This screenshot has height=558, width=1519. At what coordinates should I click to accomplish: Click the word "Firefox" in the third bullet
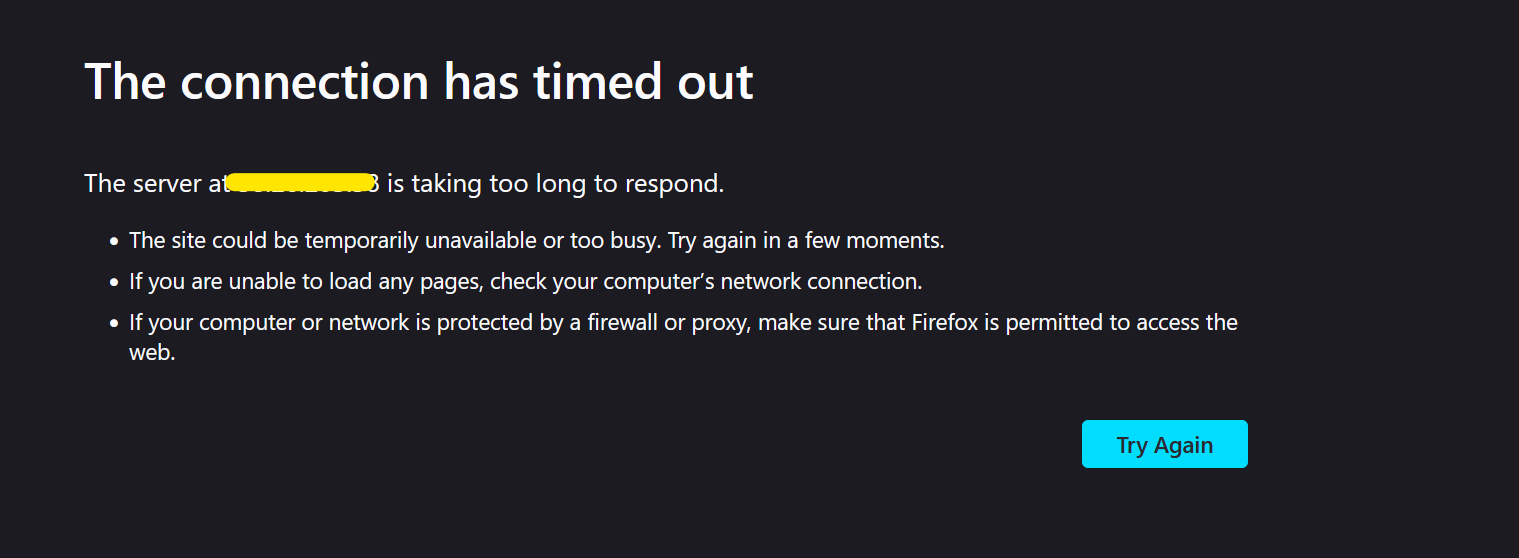point(945,323)
